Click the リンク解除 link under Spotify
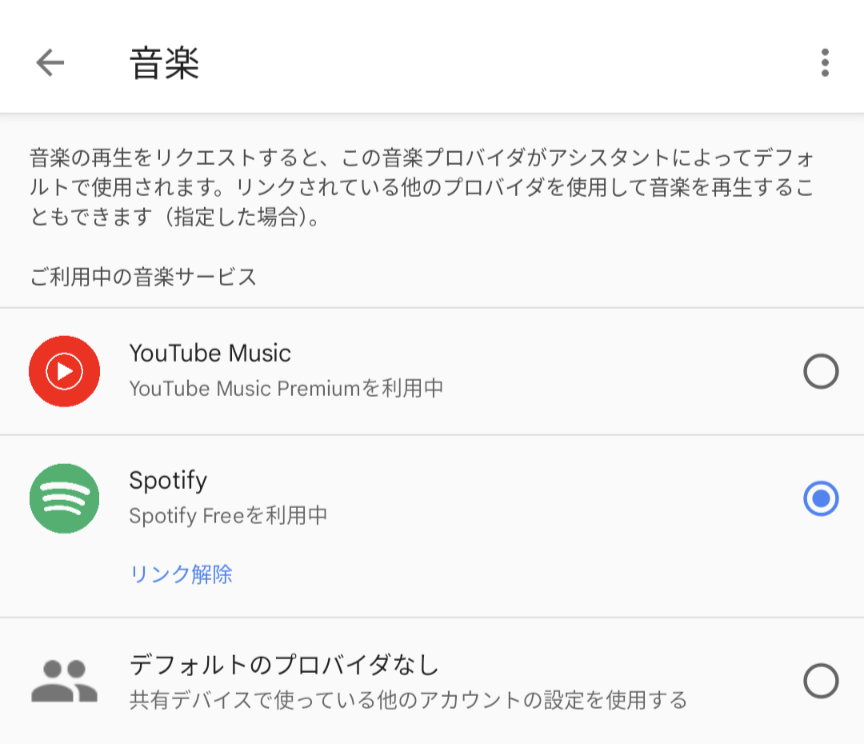The width and height of the screenshot is (864, 744). tap(181, 574)
